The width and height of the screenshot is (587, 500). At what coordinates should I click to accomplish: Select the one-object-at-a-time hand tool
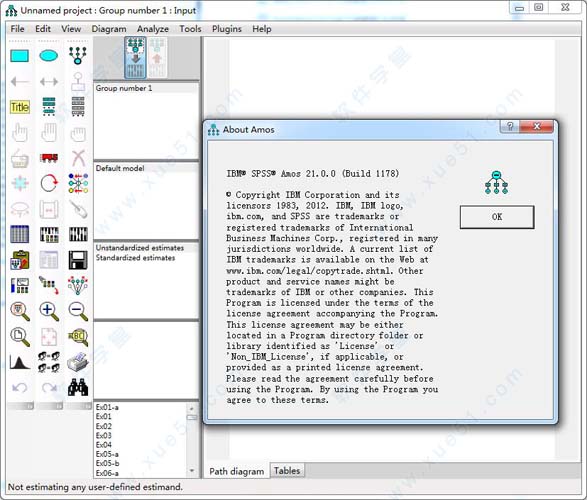click(19, 133)
